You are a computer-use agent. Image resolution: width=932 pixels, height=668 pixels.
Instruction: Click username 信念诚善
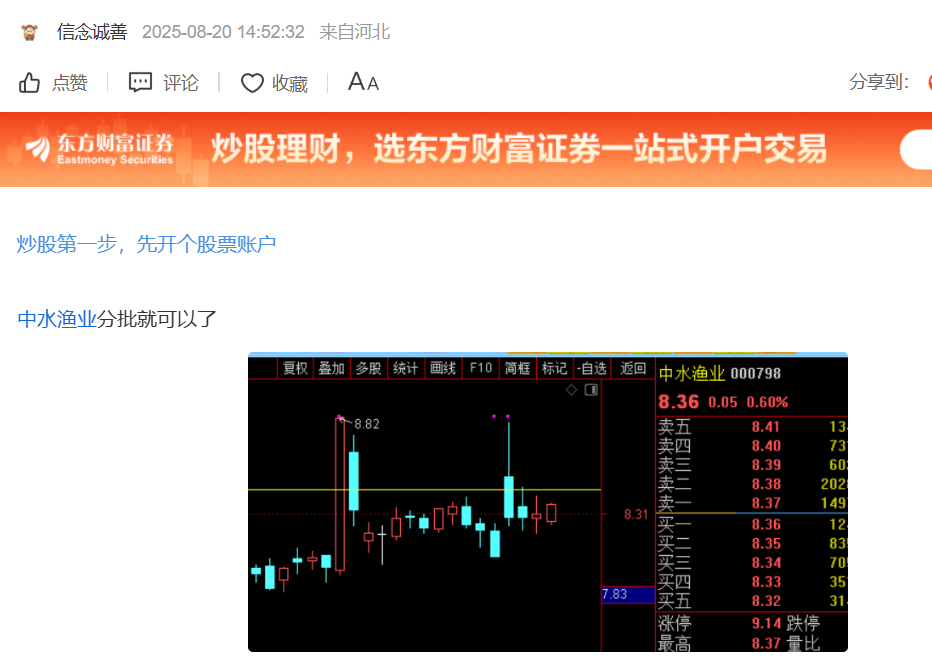tap(92, 31)
